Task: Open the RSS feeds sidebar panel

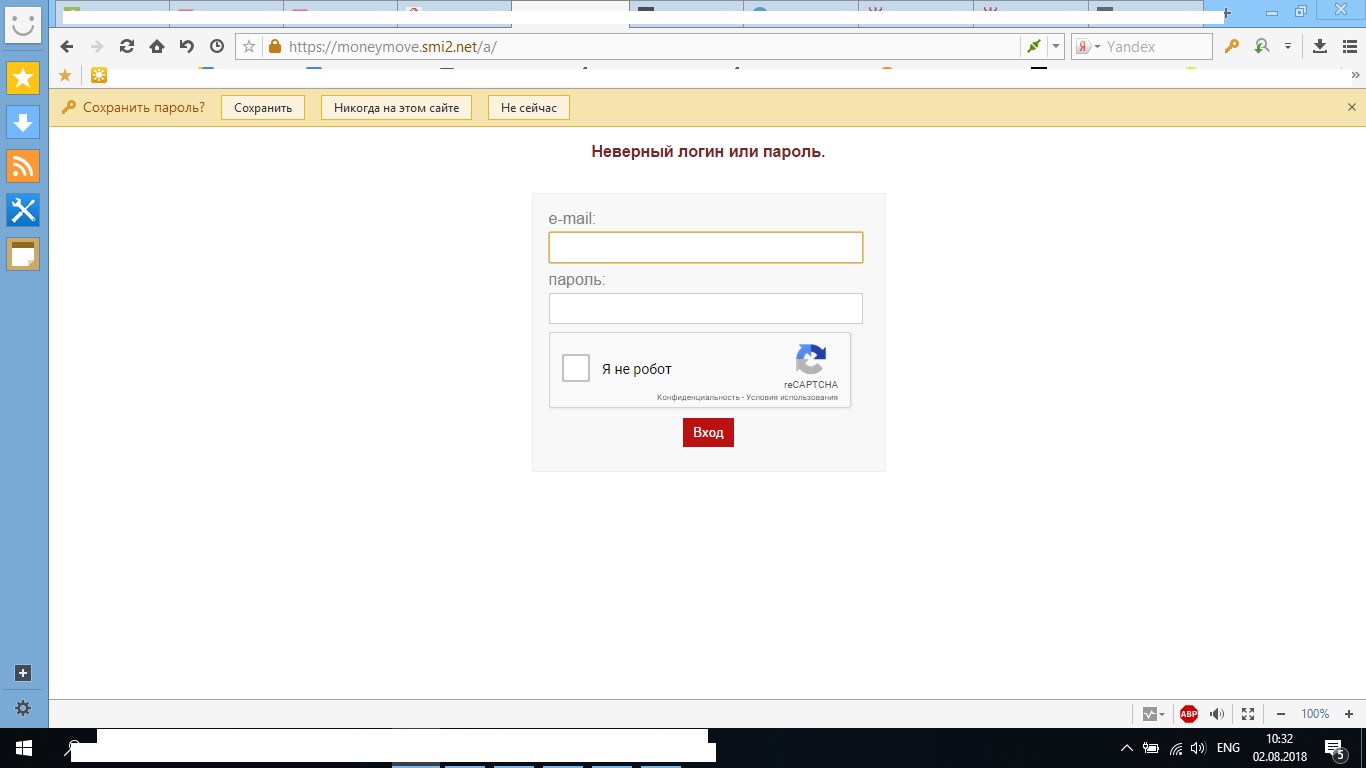Action: pyautogui.click(x=23, y=166)
